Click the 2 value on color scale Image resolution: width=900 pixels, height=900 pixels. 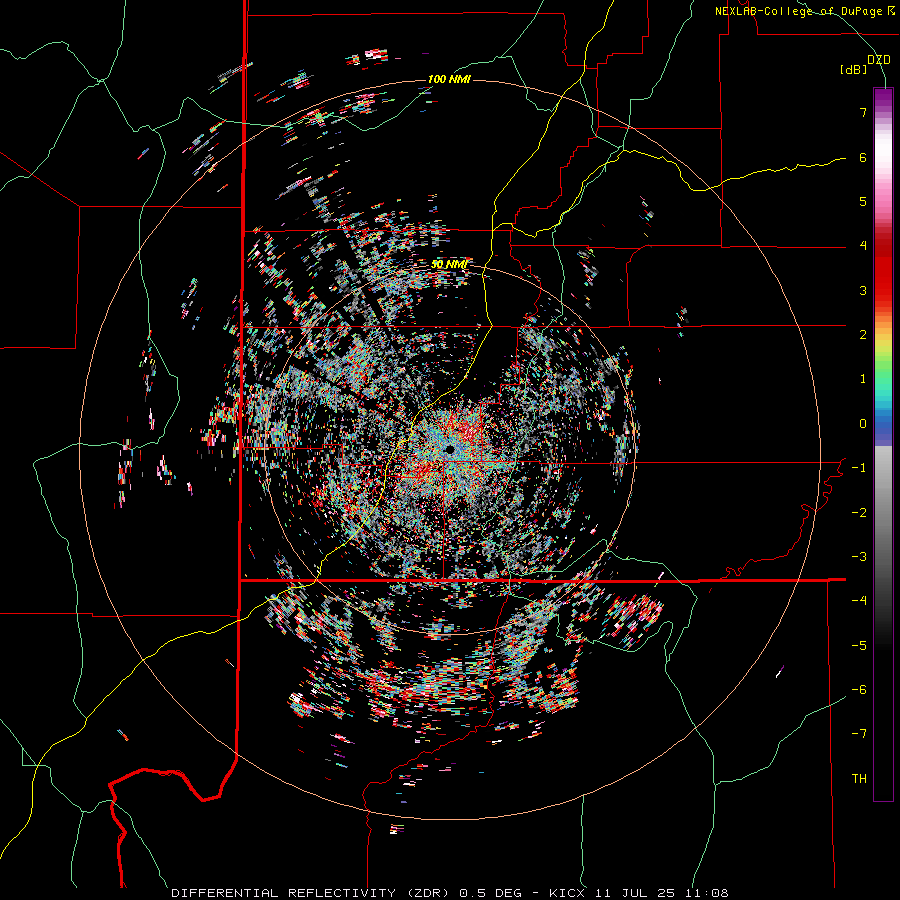863,335
